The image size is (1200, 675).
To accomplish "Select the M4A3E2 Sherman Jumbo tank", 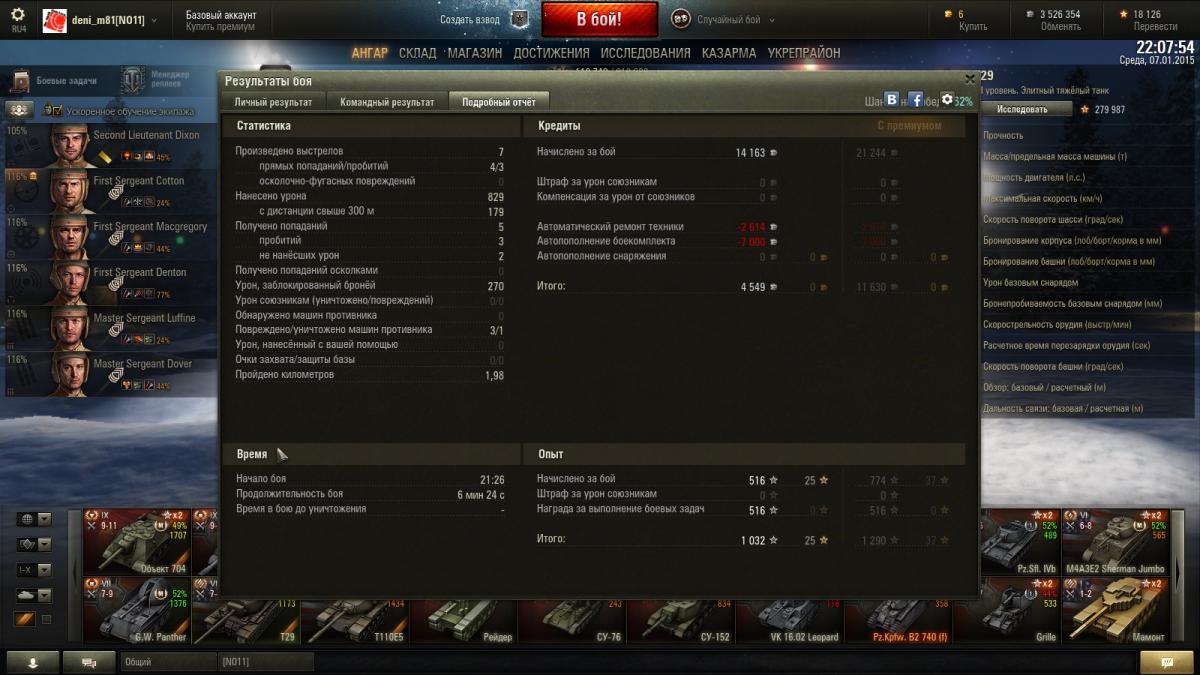I will (1116, 541).
